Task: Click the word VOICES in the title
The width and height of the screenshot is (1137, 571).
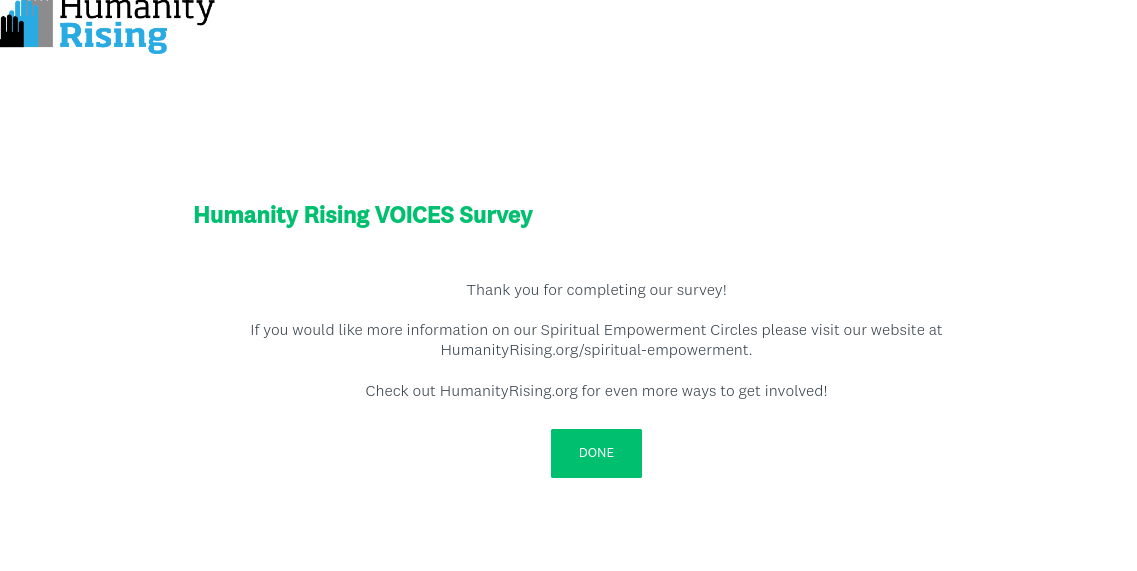Action: (414, 215)
